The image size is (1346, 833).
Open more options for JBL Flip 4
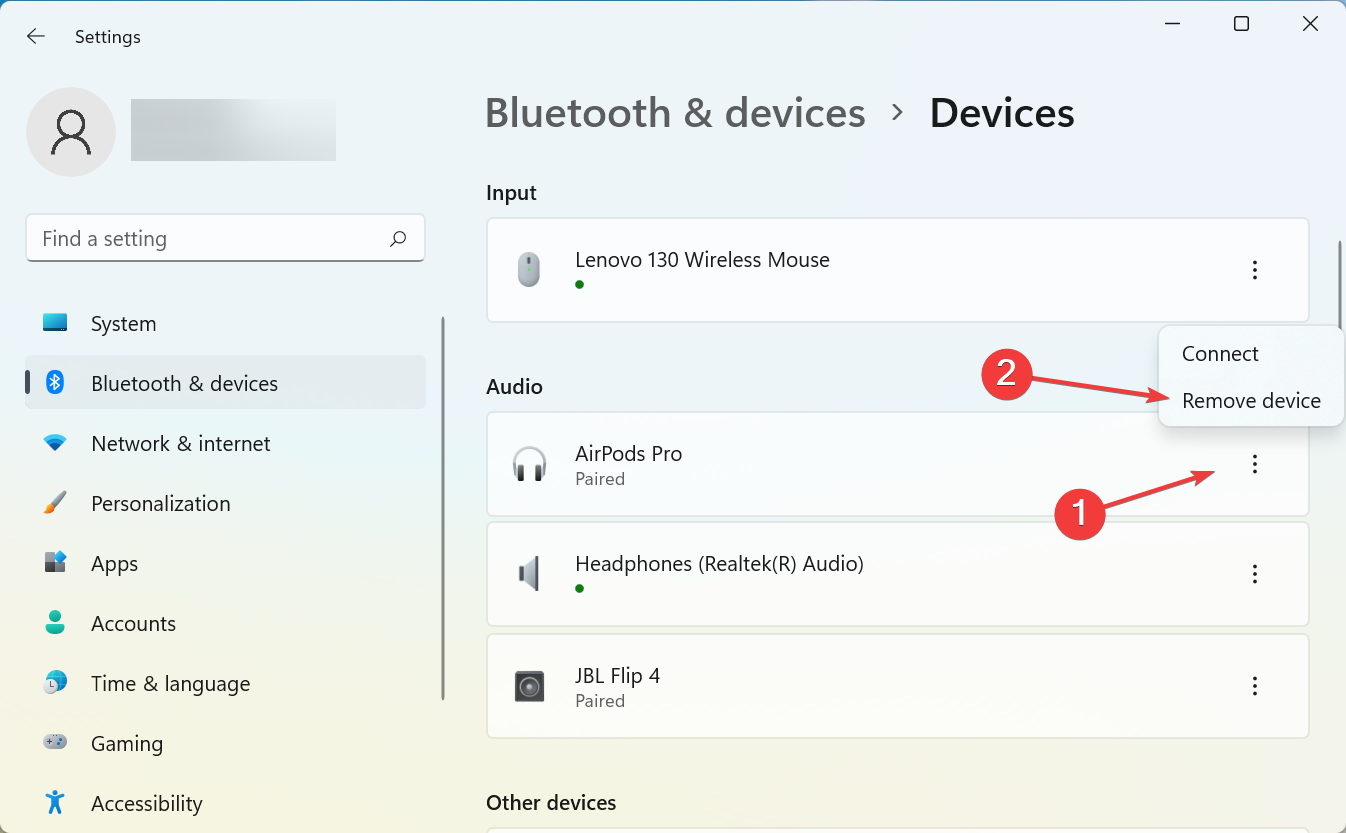coord(1254,686)
